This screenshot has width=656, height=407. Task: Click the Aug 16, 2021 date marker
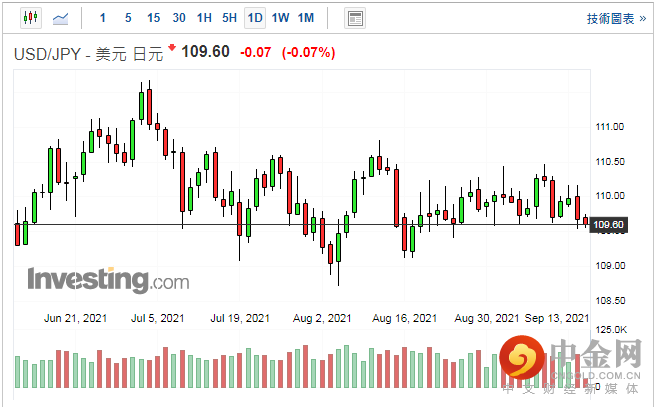tap(404, 319)
